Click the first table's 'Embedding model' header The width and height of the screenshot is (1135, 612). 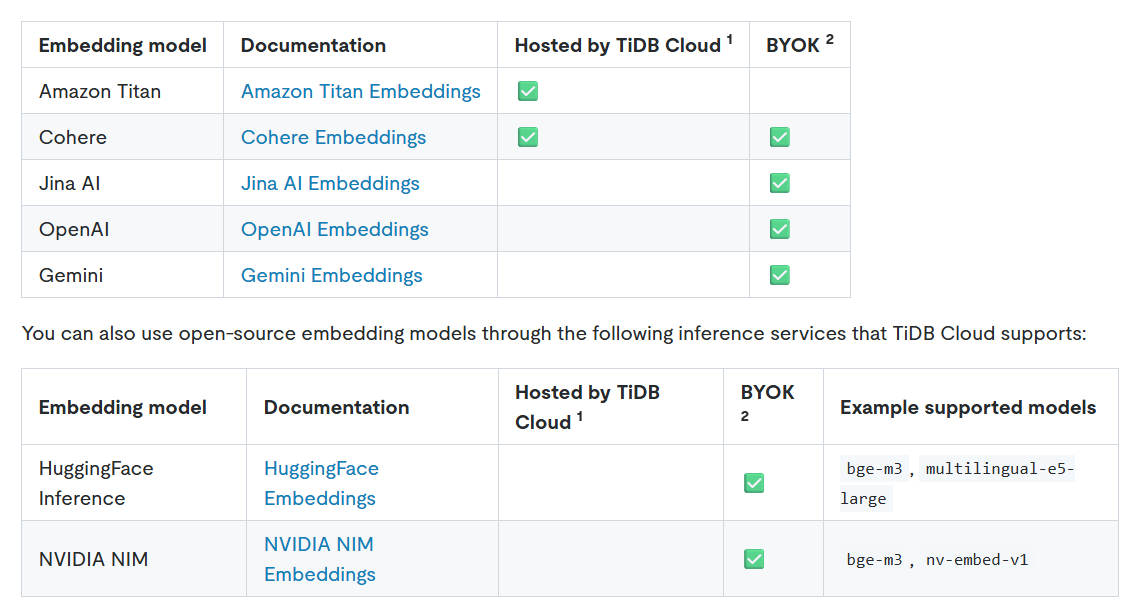[x=122, y=45]
